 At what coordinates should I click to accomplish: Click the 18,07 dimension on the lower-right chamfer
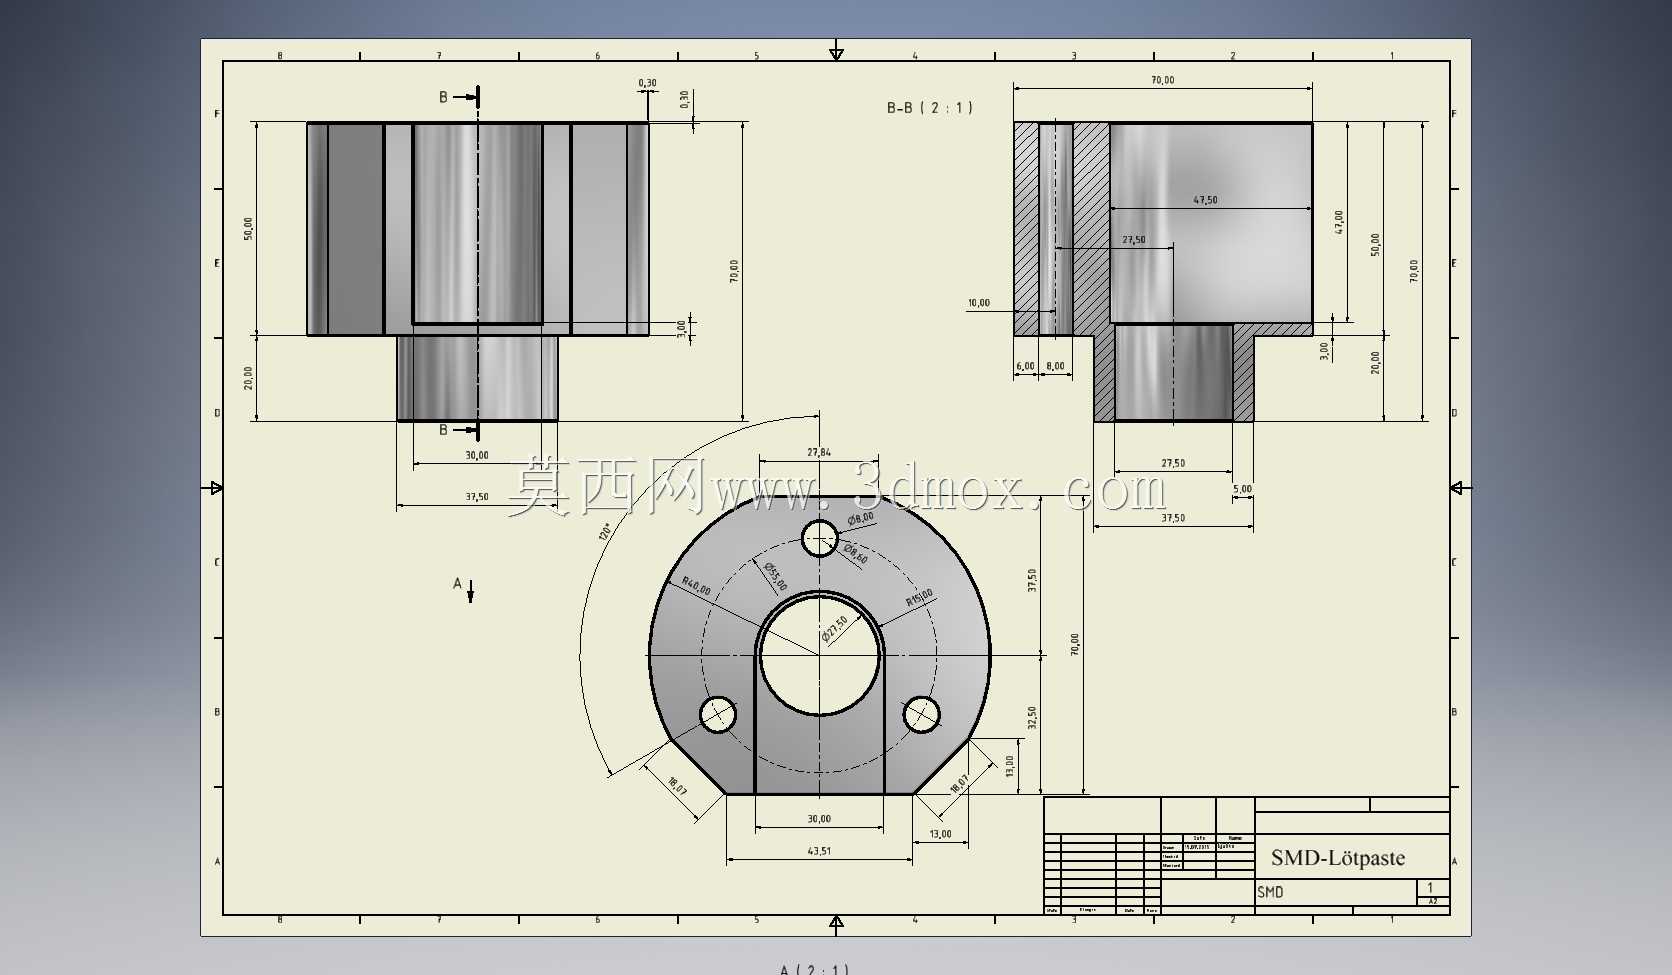pyautogui.click(x=959, y=784)
